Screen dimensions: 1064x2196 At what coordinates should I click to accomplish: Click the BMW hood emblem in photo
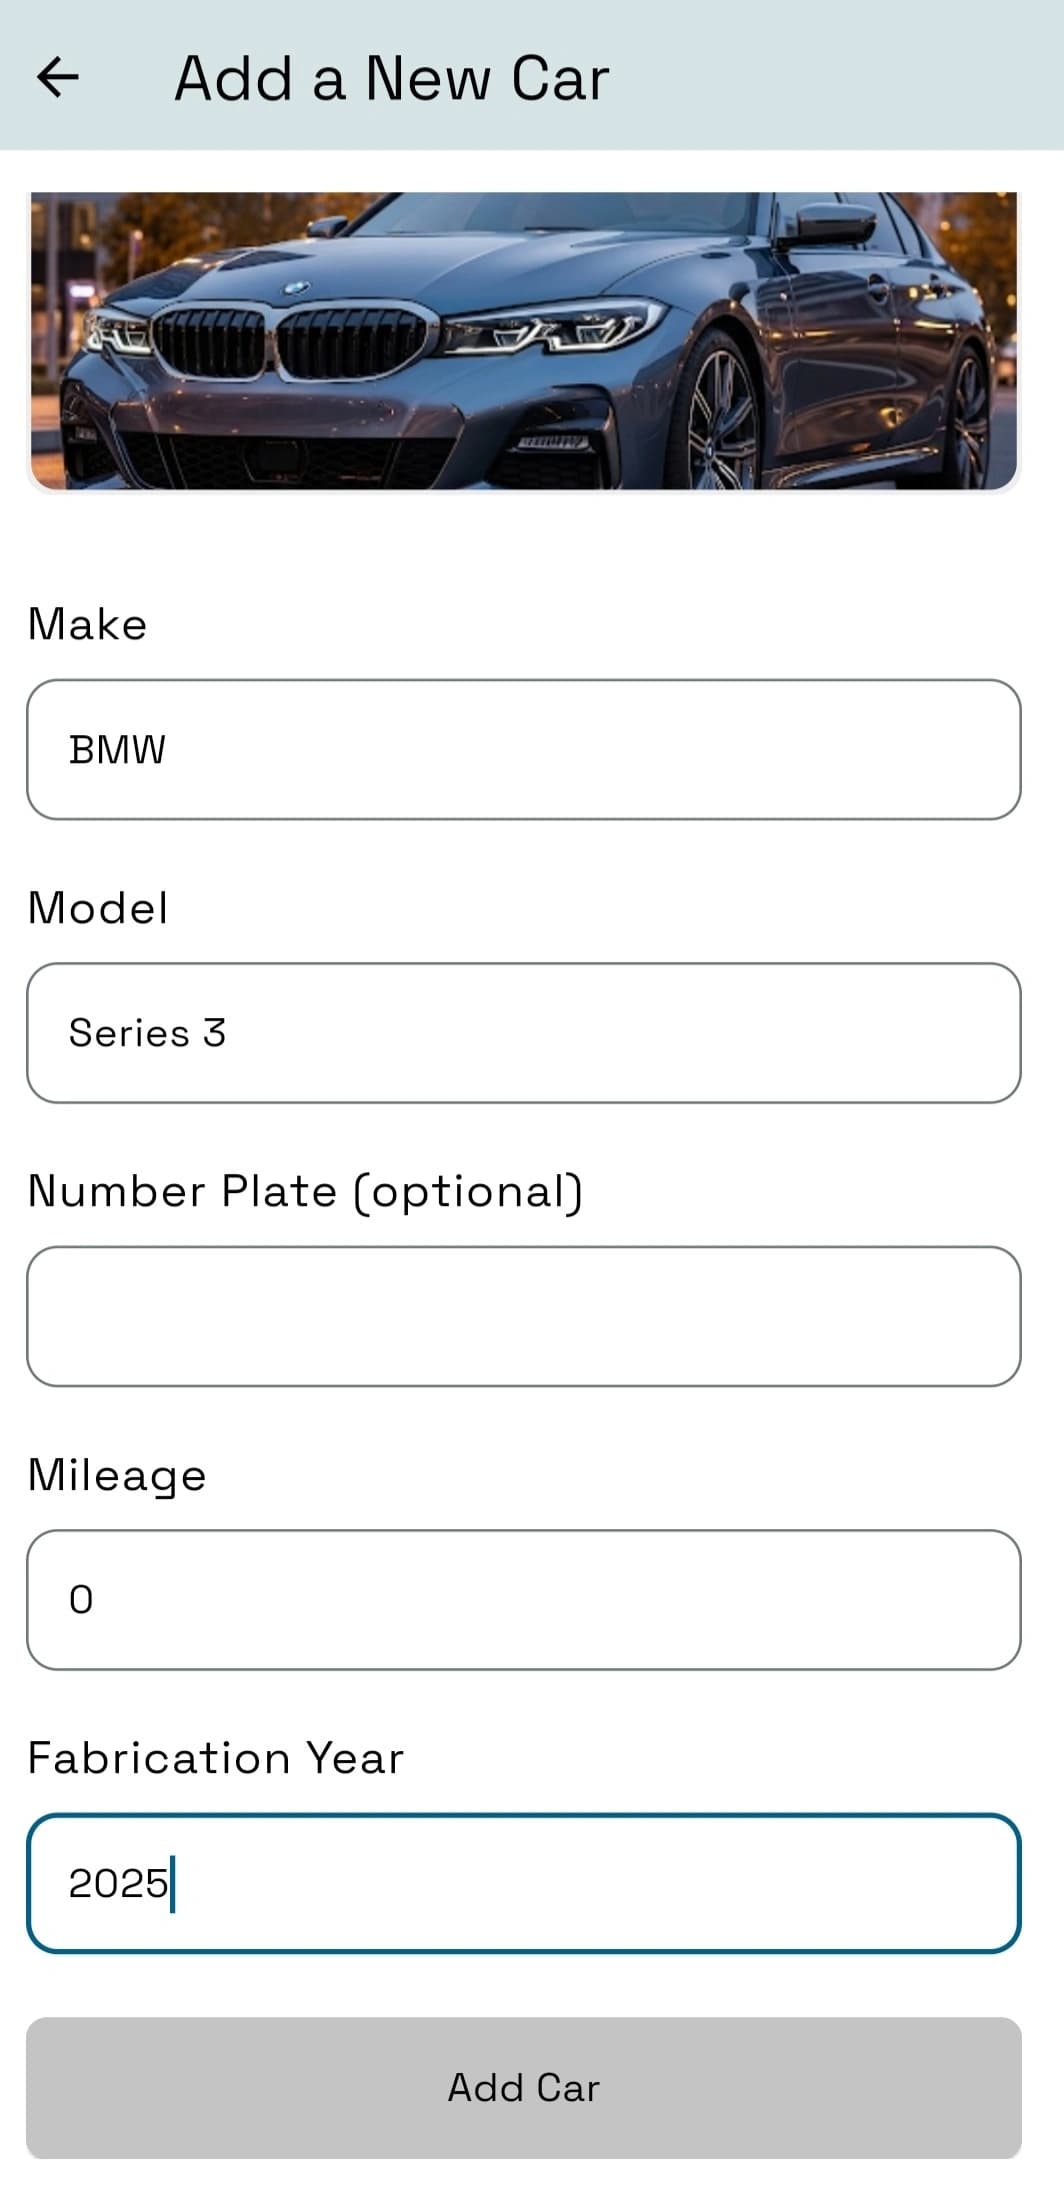[295, 288]
